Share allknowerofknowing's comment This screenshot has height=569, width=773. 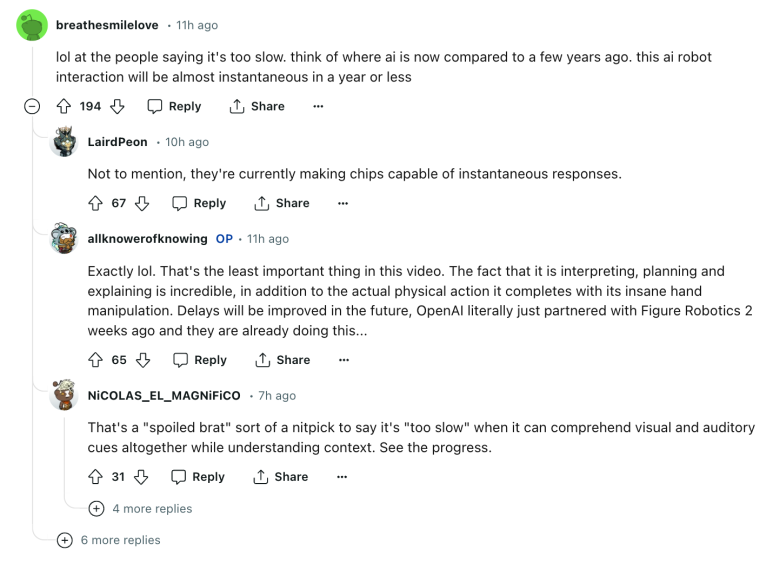(x=282, y=360)
